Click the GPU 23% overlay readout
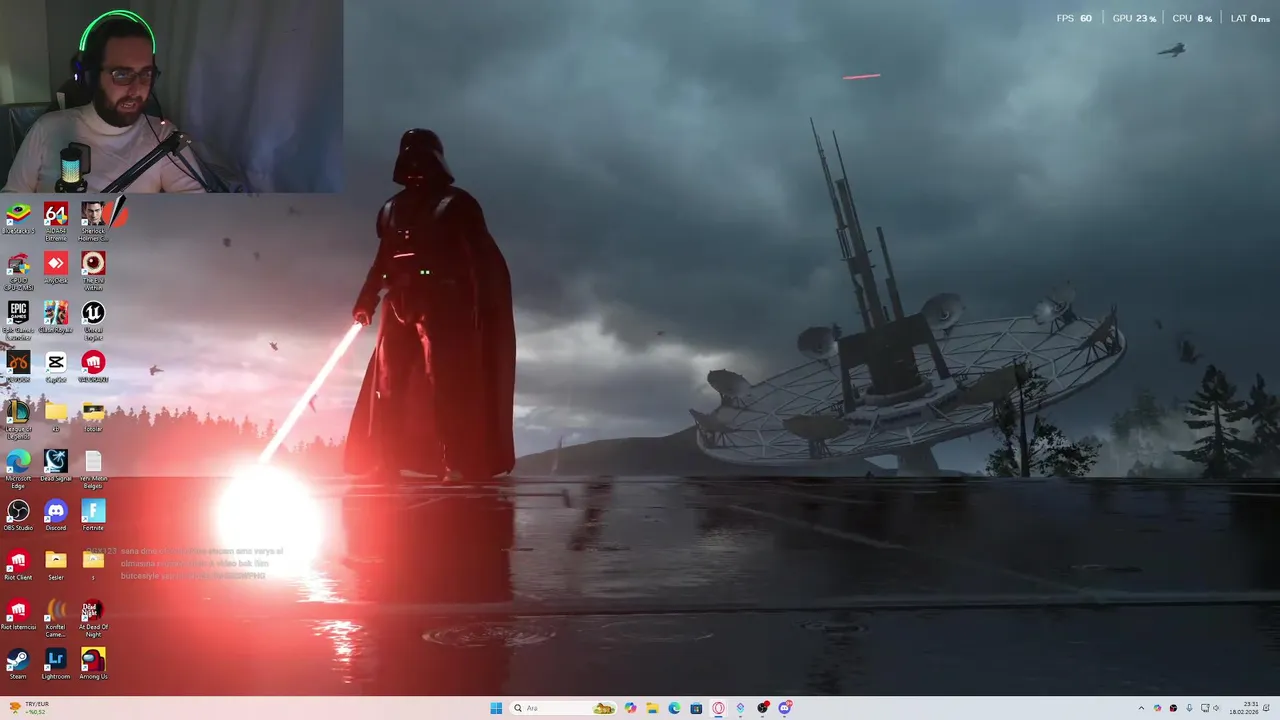1280x720 pixels. point(1134,18)
